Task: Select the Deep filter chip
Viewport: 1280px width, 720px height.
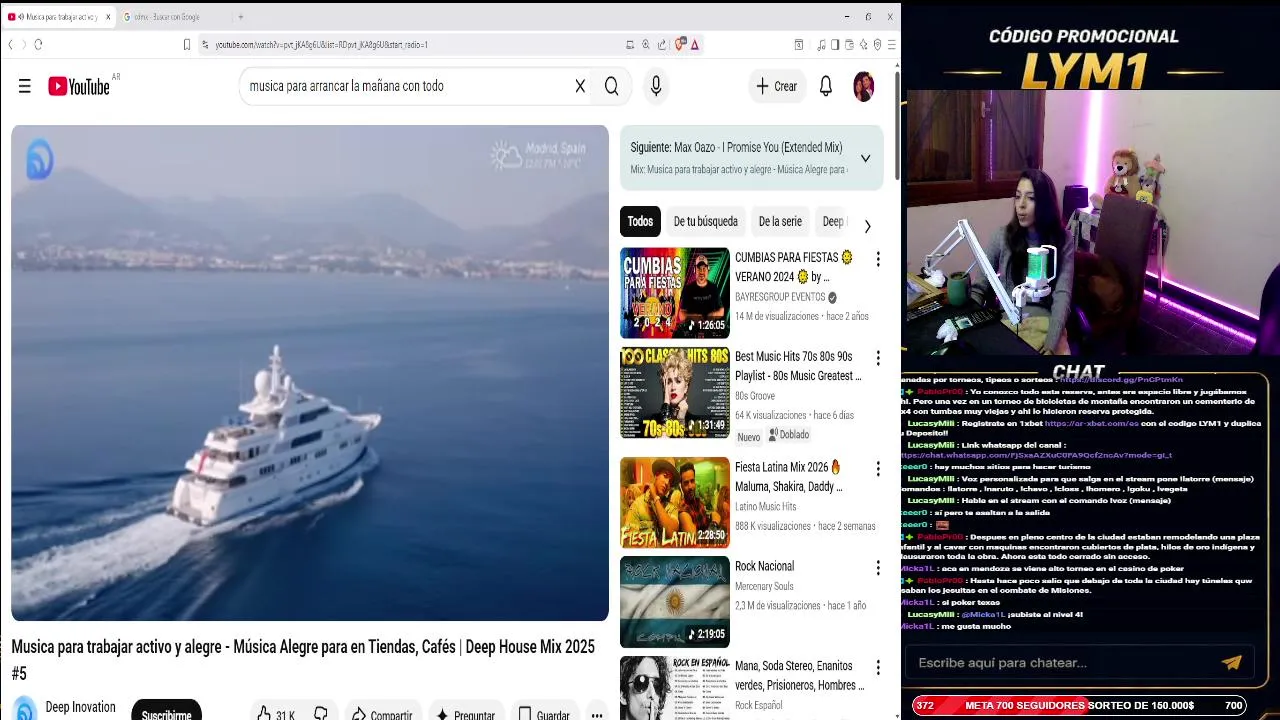Action: (832, 222)
